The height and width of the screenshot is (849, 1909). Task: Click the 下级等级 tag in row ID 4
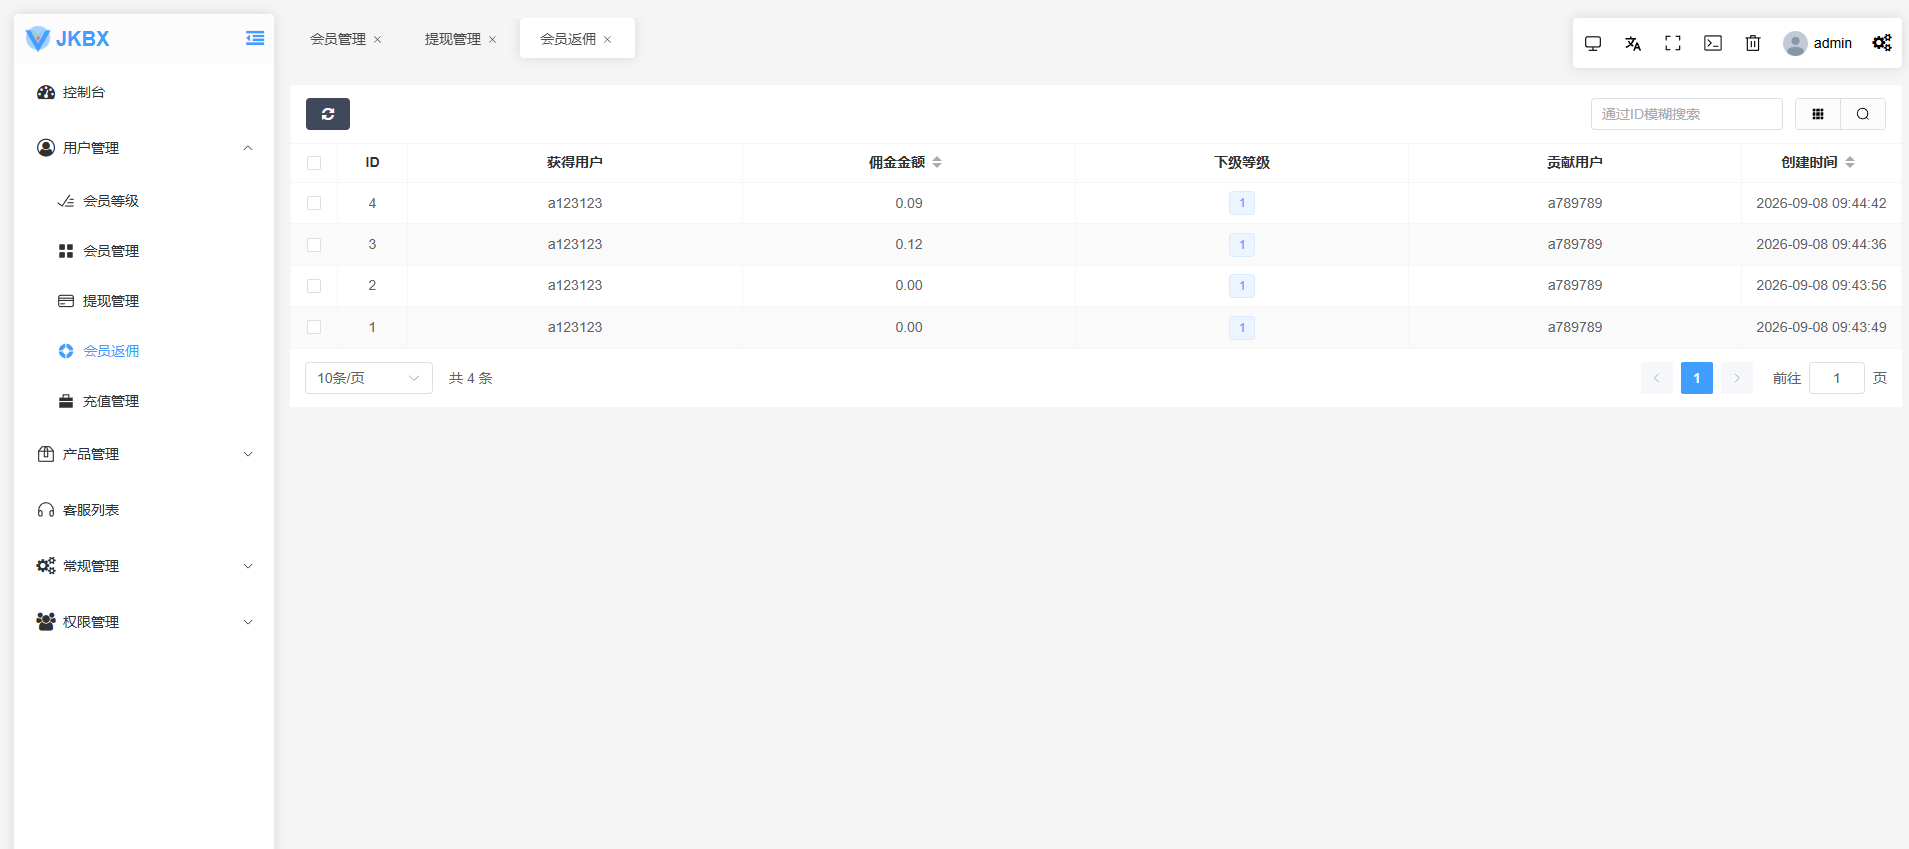point(1242,203)
